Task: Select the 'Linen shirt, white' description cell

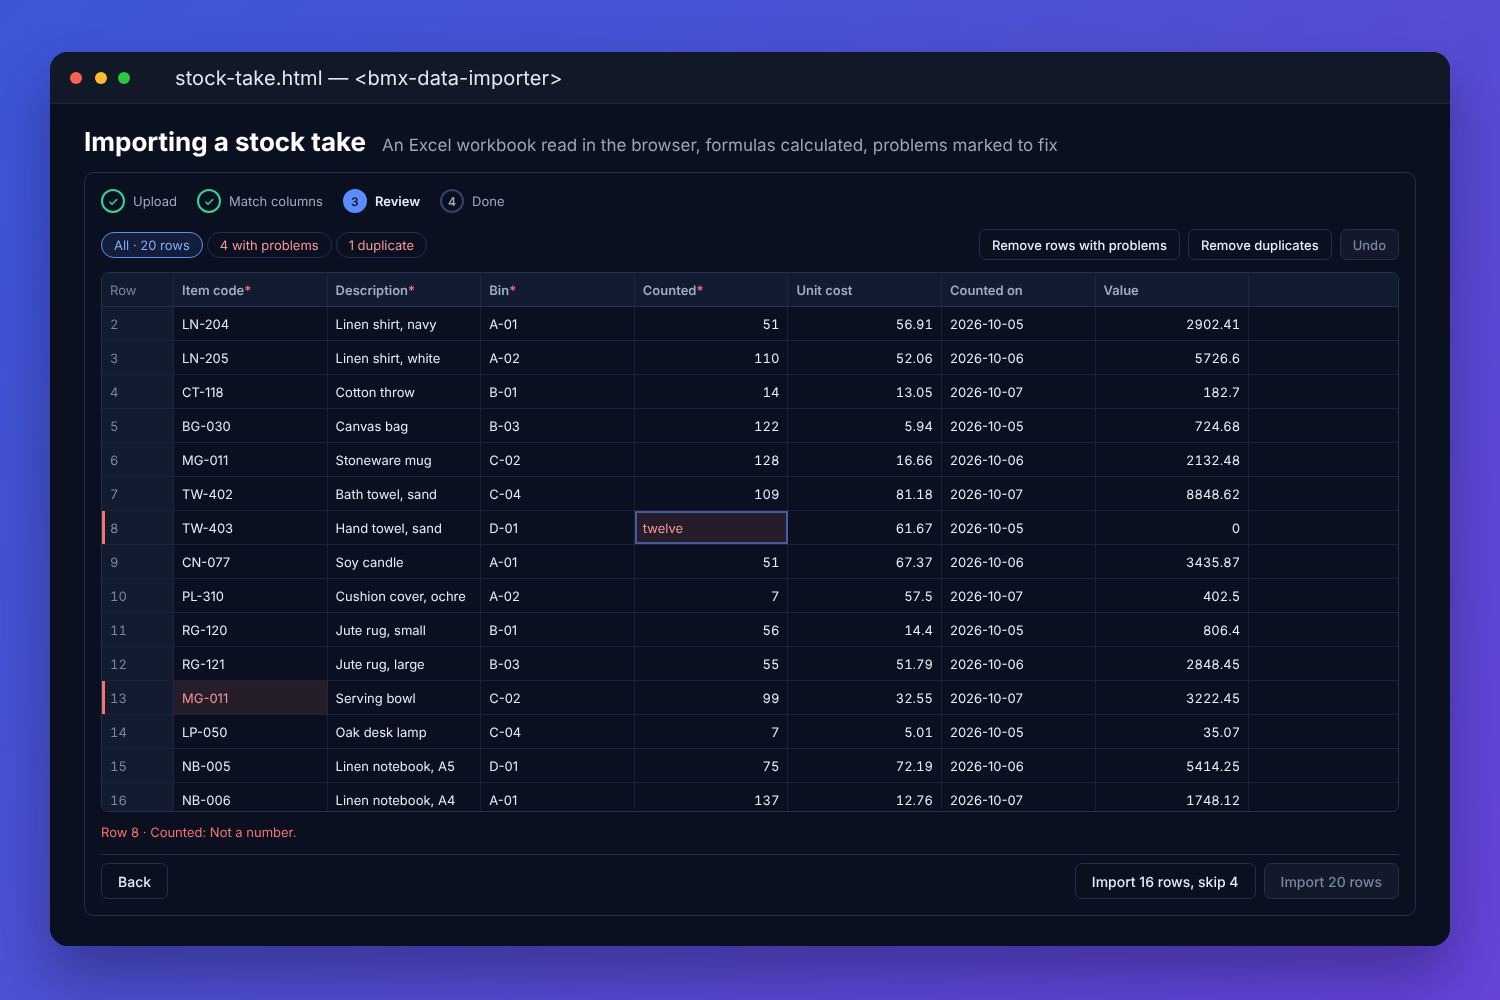Action: click(404, 358)
